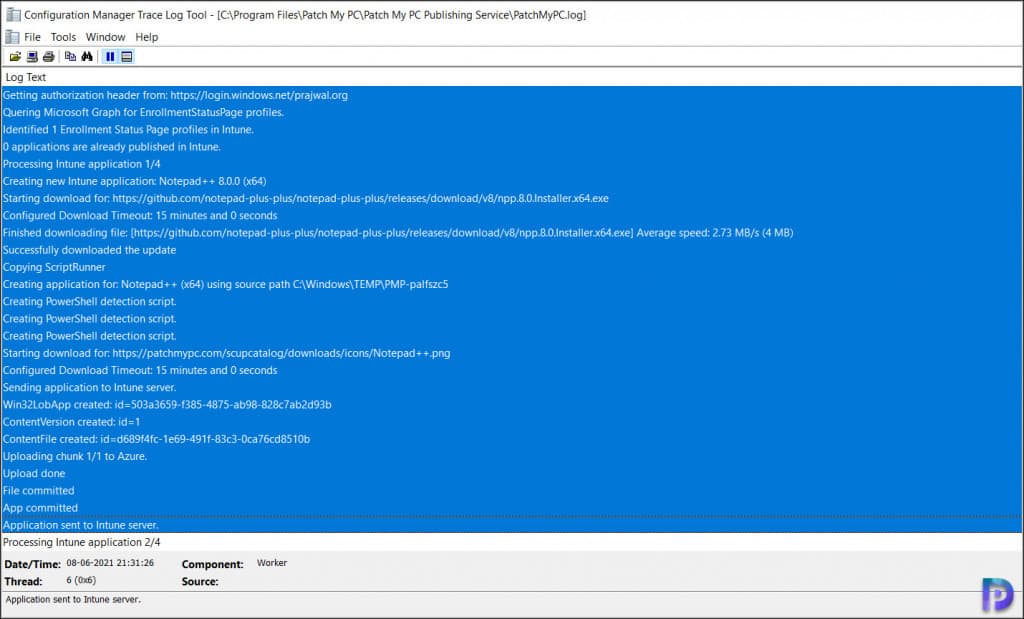Select 'Starting download for' Notepad++.png icon line
The width and height of the screenshot is (1024, 619).
pyautogui.click(x=511, y=353)
